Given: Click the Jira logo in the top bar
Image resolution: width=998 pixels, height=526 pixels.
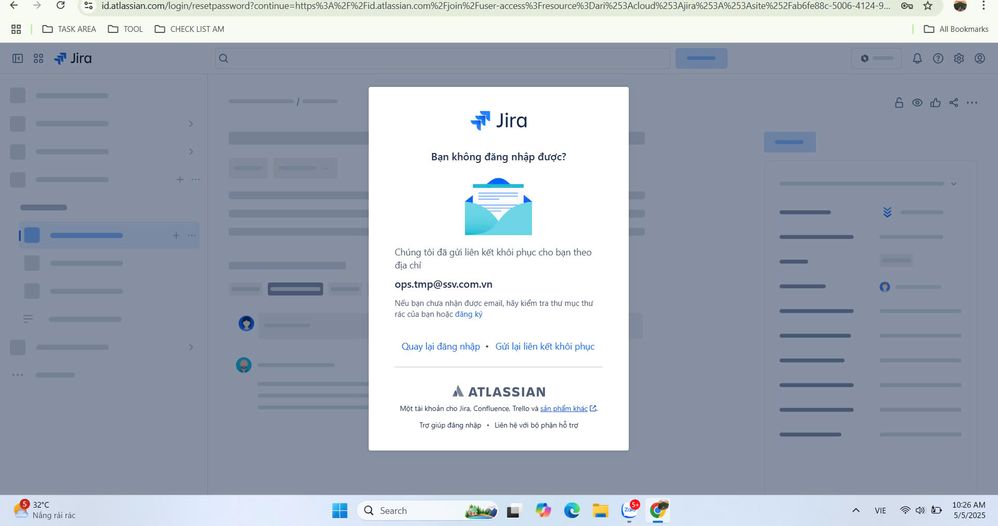Looking at the screenshot, I should click(73, 59).
